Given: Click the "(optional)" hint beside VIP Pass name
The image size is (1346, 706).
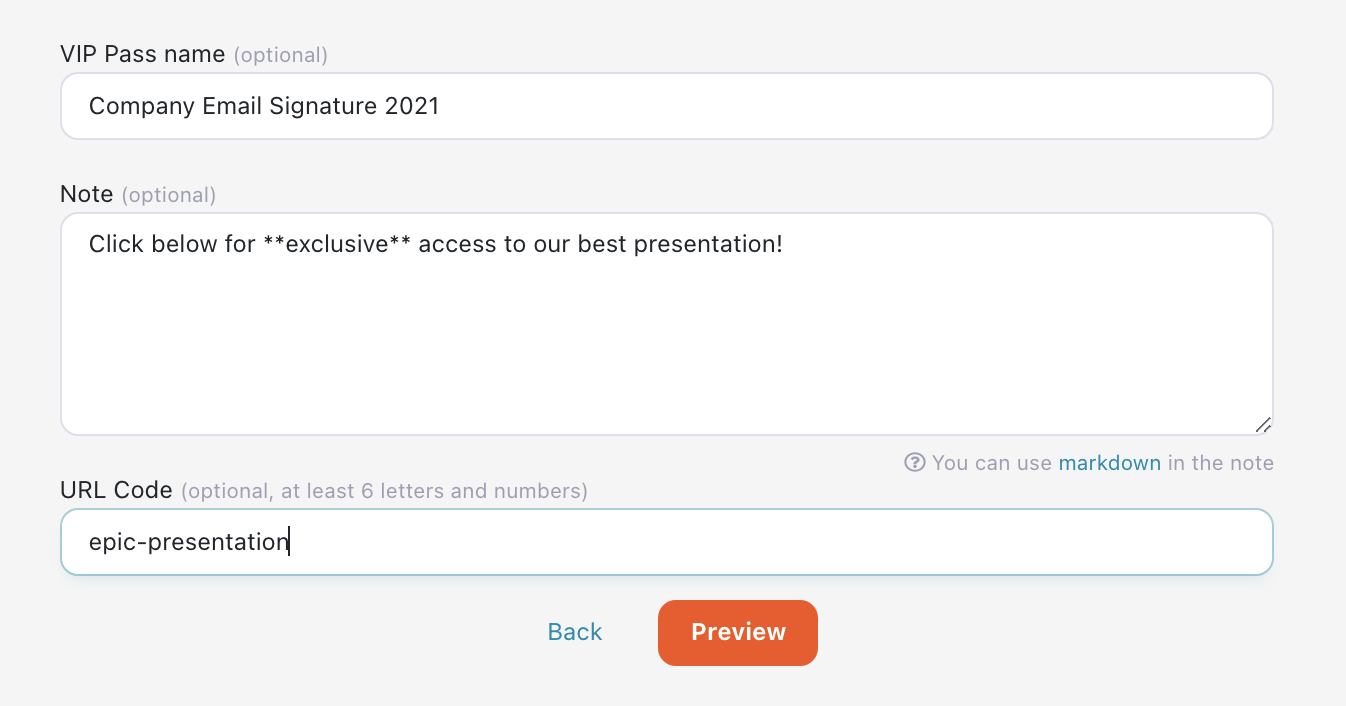Looking at the screenshot, I should coord(280,55).
